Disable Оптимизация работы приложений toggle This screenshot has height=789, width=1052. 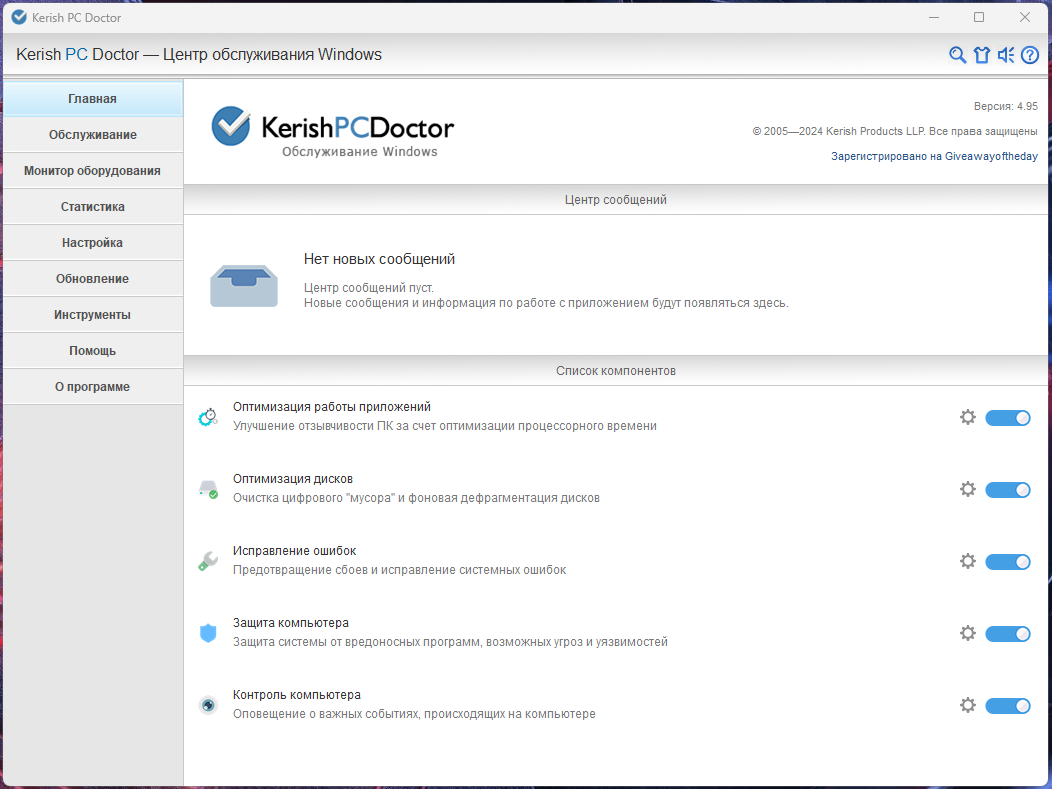[1008, 418]
